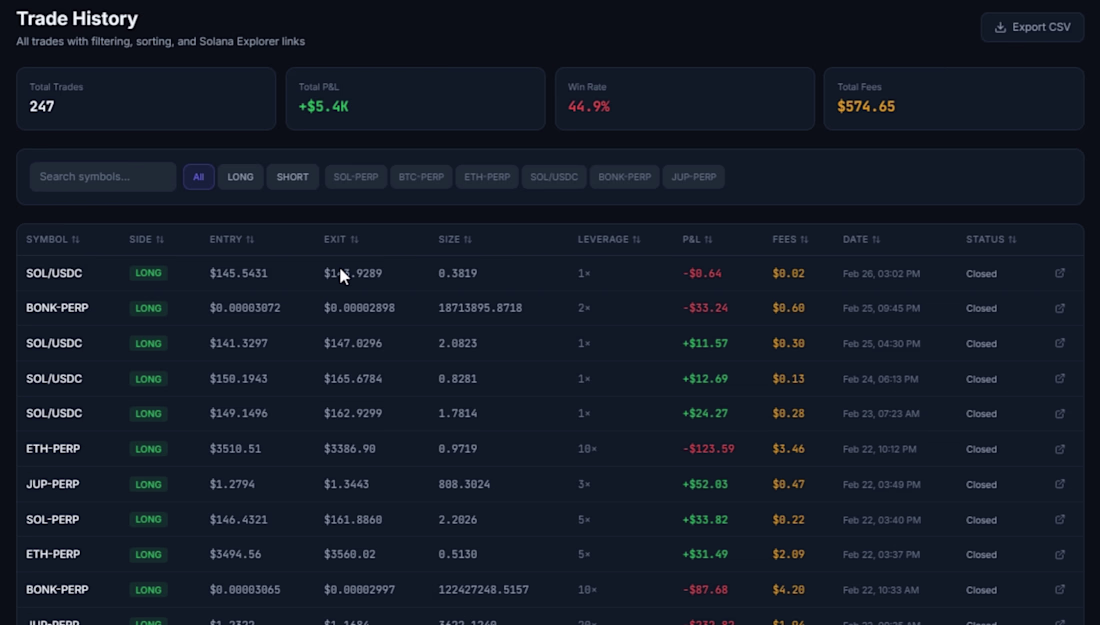Screen dimensions: 1100x625
Task: Click the Trade History heading
Action: 77,18
